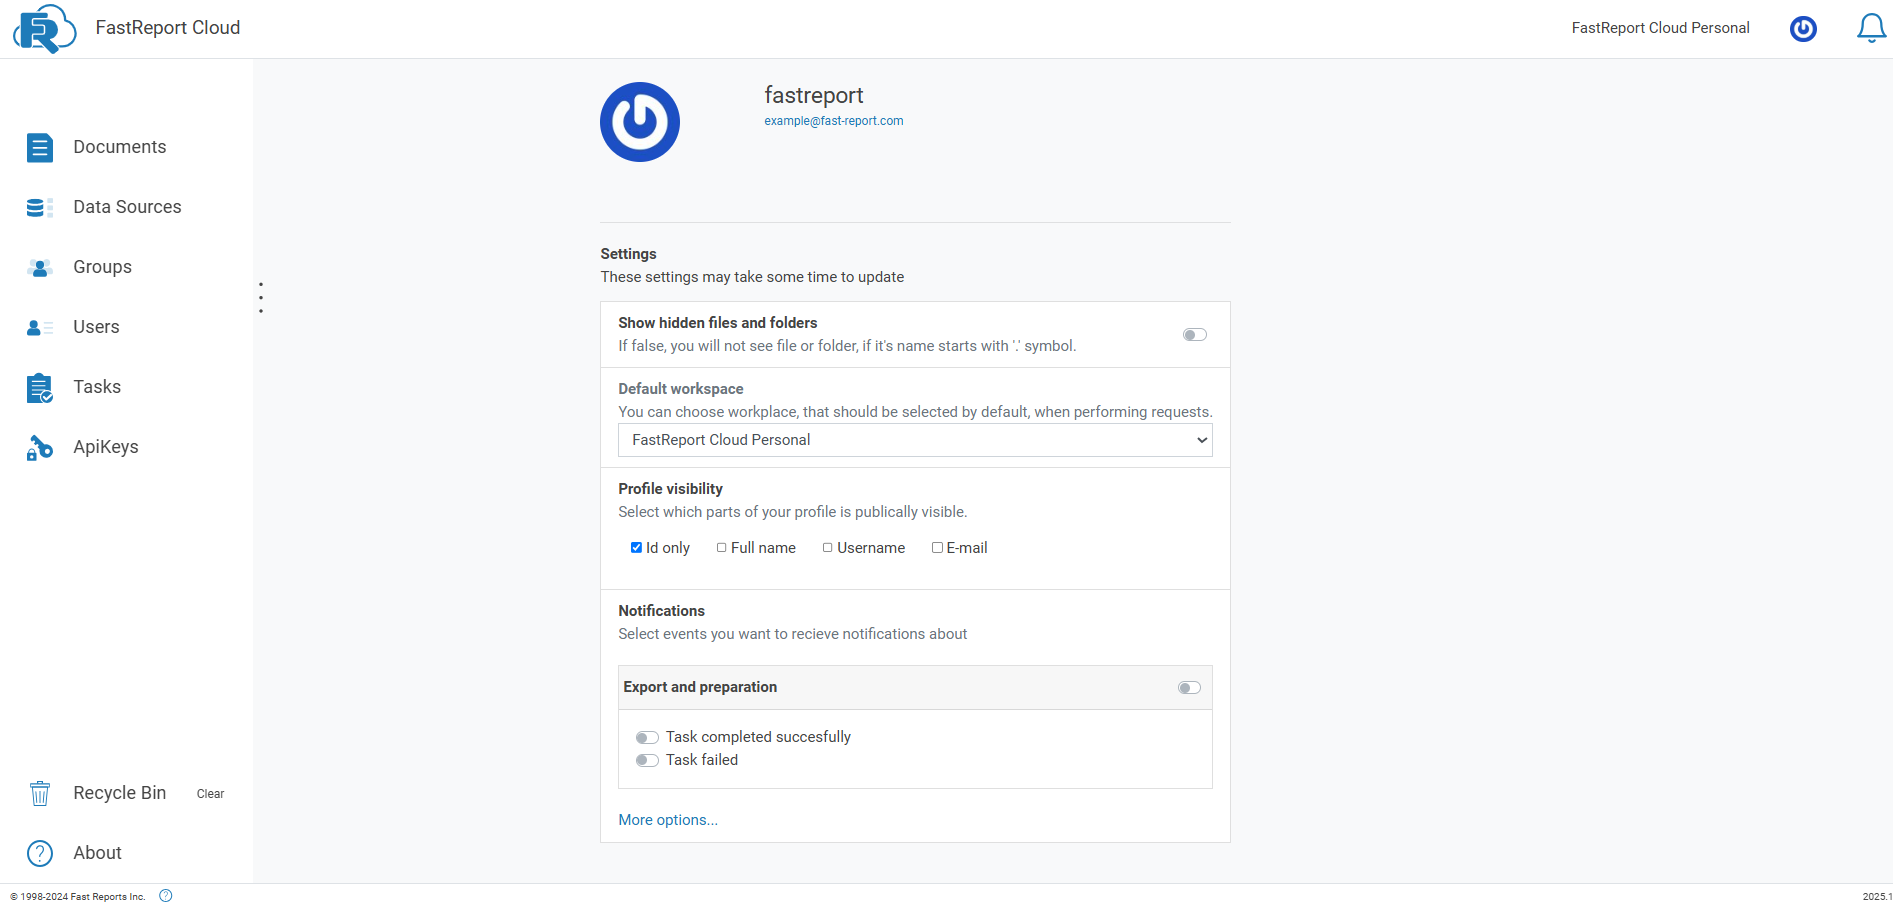This screenshot has width=1893, height=905.
Task: Go to Groups menu item
Action: click(102, 267)
